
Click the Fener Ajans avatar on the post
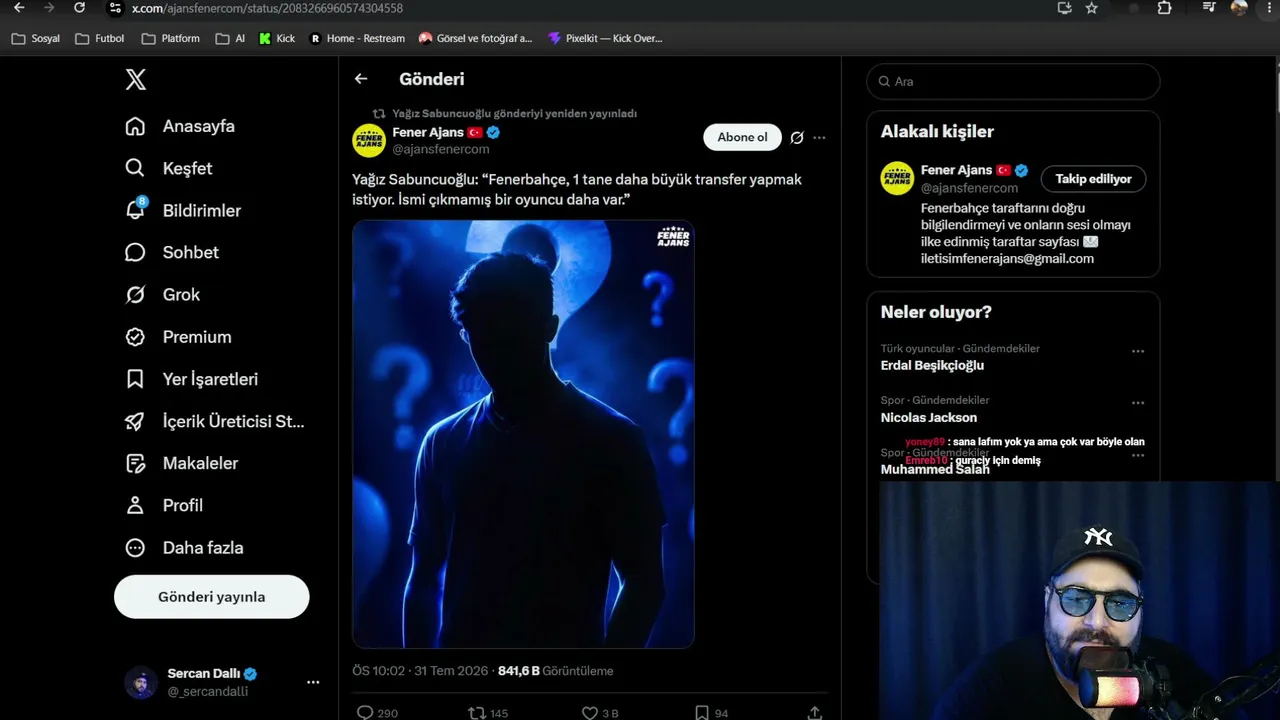(x=369, y=140)
